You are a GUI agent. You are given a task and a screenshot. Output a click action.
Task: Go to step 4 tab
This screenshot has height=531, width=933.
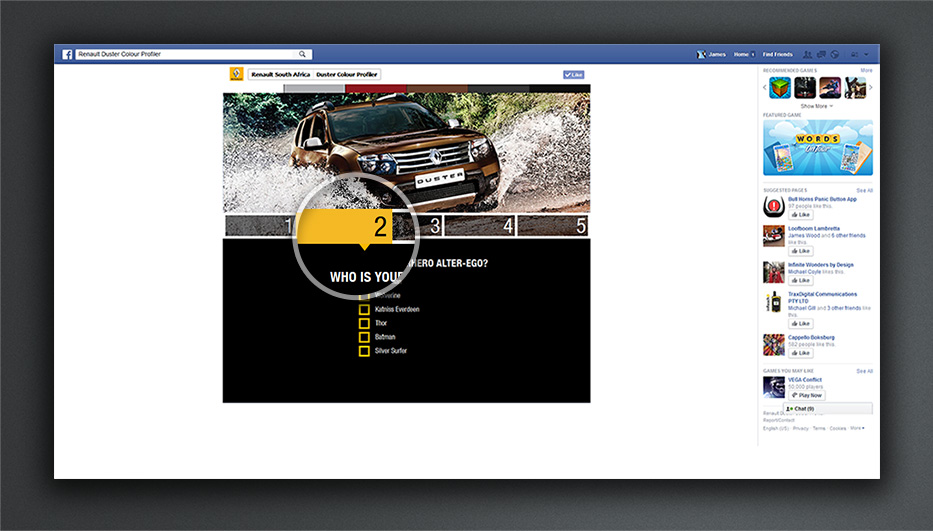tap(480, 226)
